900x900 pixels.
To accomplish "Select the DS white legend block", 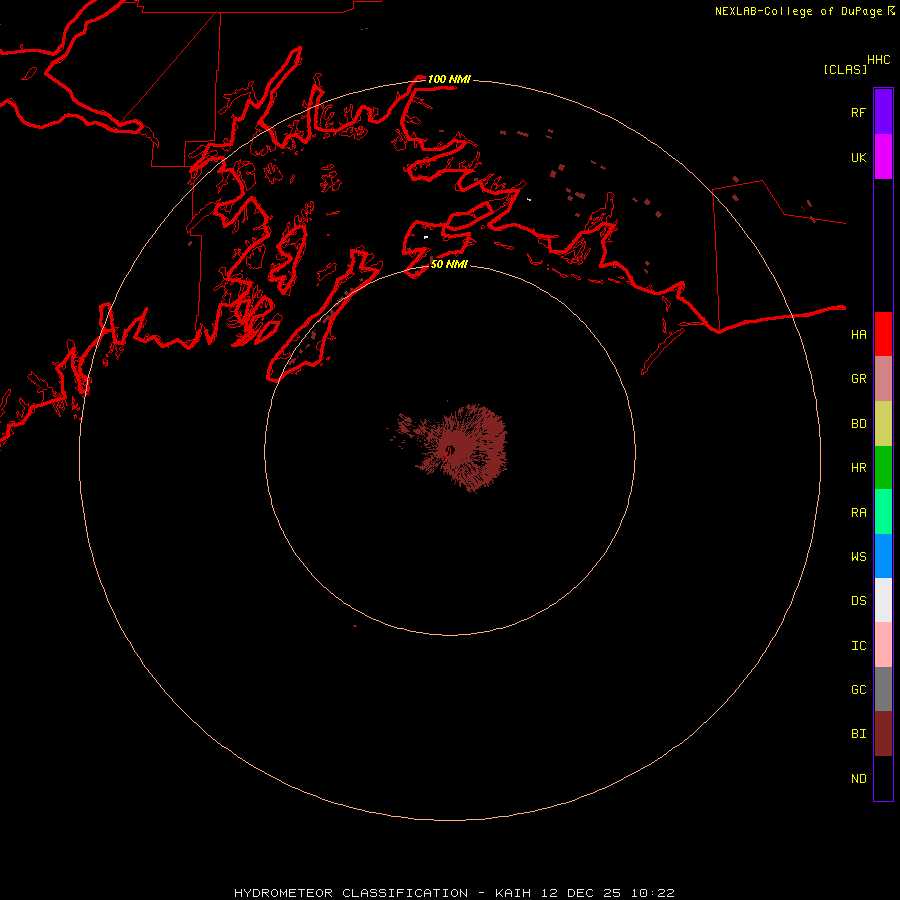I will (x=883, y=600).
